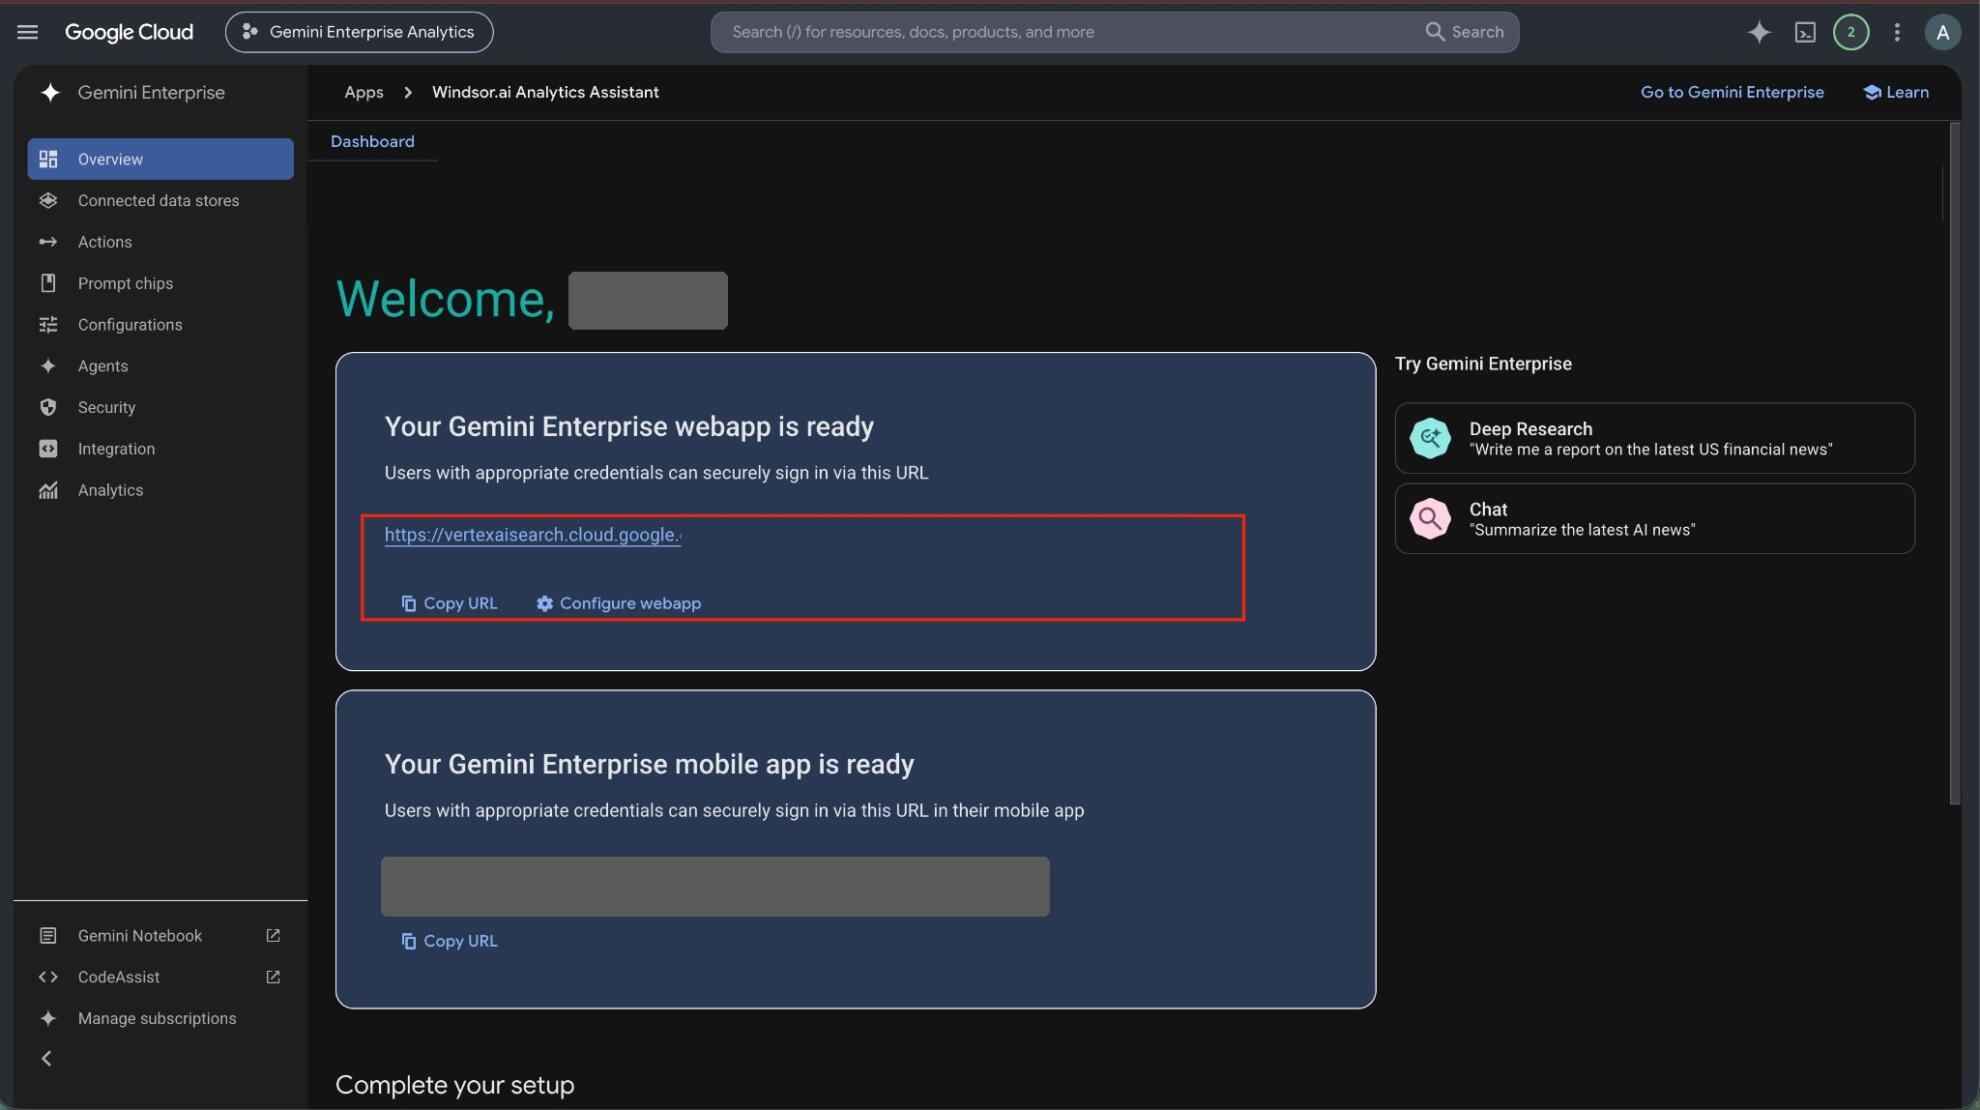This screenshot has width=1980, height=1110.
Task: Click the Actions arrow icon
Action: point(48,242)
